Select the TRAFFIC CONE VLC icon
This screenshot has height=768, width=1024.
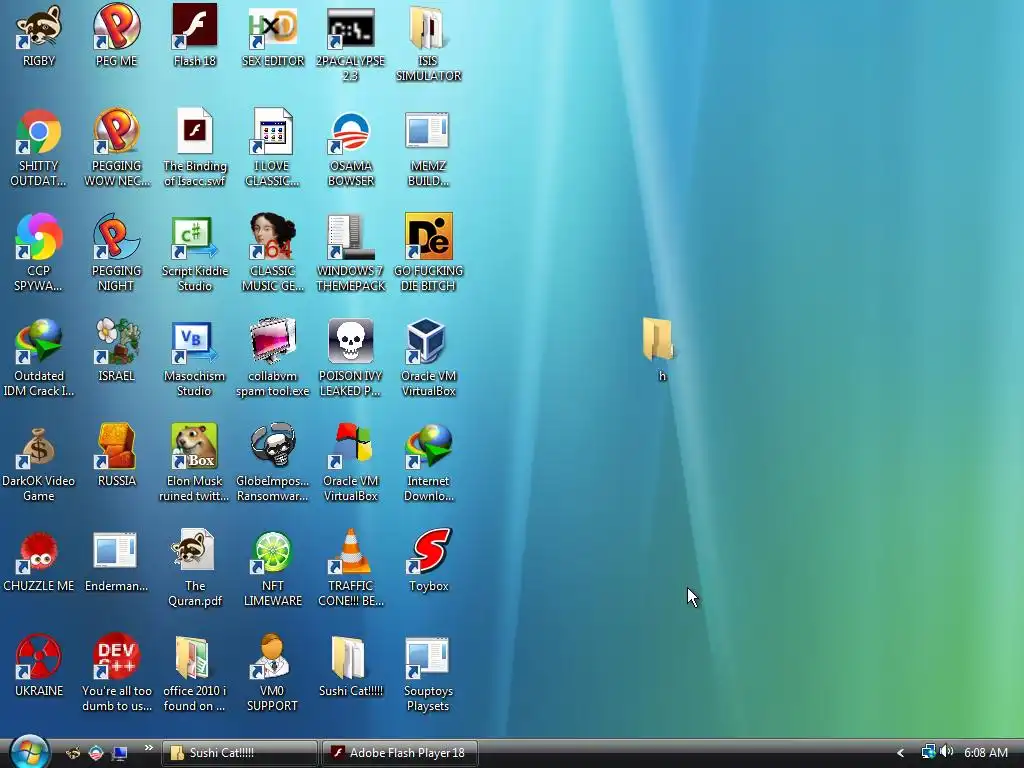click(351, 552)
